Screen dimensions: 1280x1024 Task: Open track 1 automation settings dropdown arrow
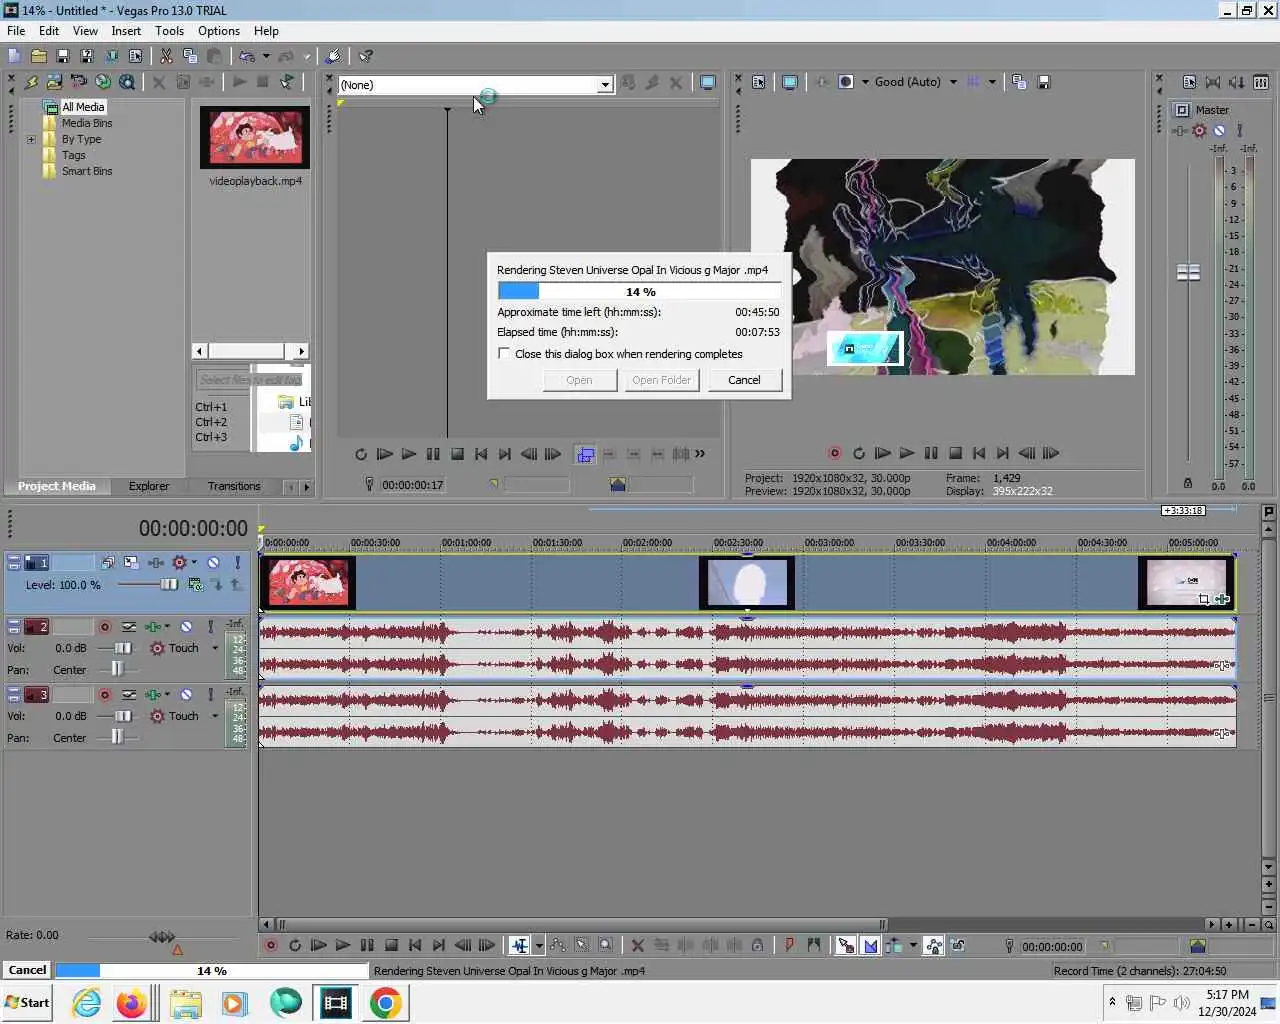[x=194, y=563]
